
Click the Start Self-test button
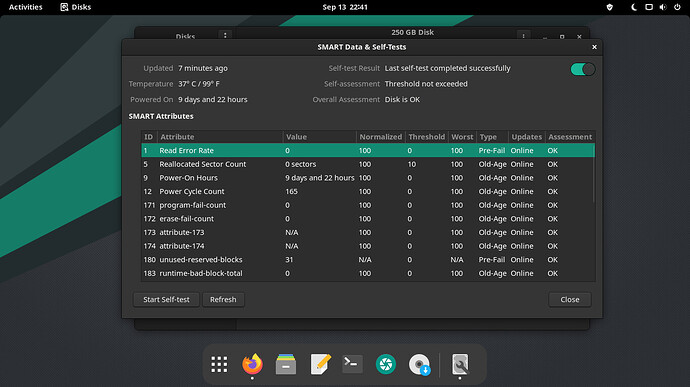pyautogui.click(x=166, y=299)
